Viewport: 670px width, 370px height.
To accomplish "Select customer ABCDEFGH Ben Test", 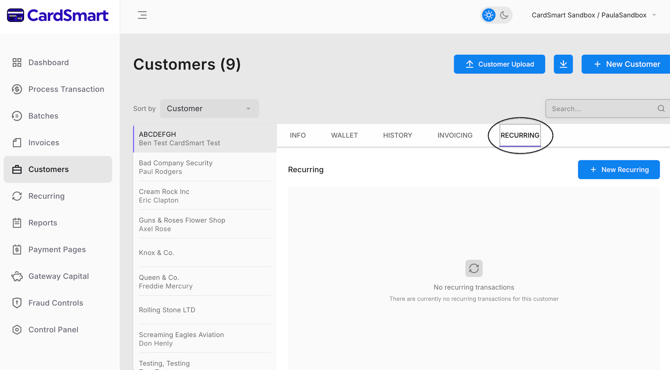I will coord(205,138).
